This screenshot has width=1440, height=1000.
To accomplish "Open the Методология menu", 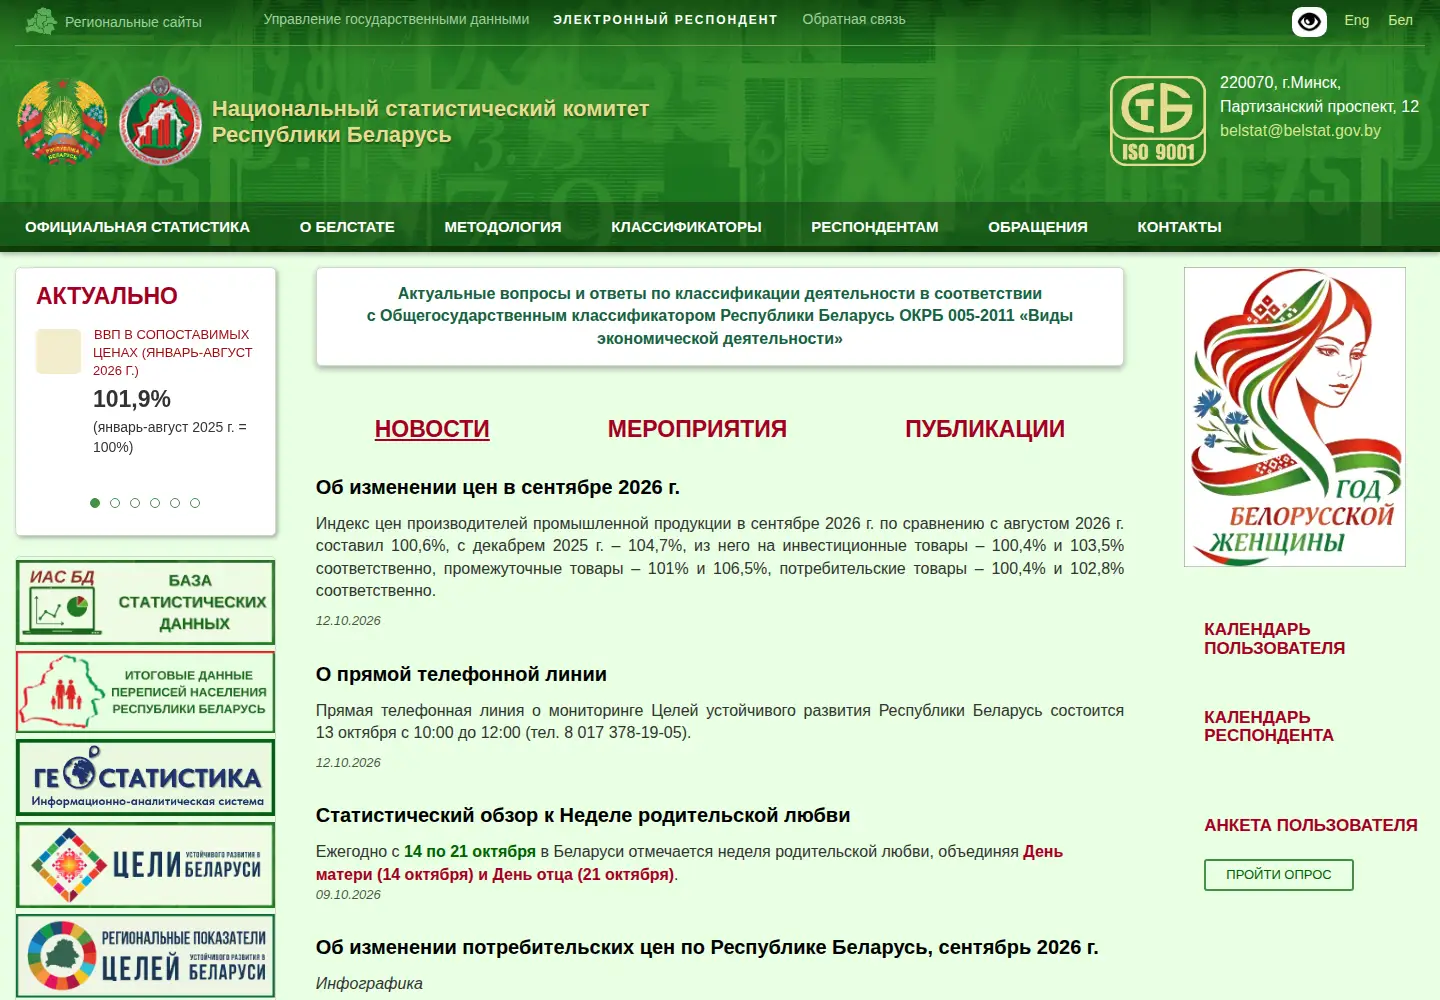I will pyautogui.click(x=503, y=227).
